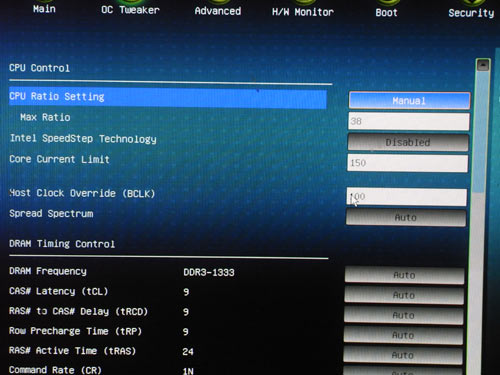Open the RAS# Active Time Auto dropdown
Viewport: 500px width, 375px height.
click(403, 355)
